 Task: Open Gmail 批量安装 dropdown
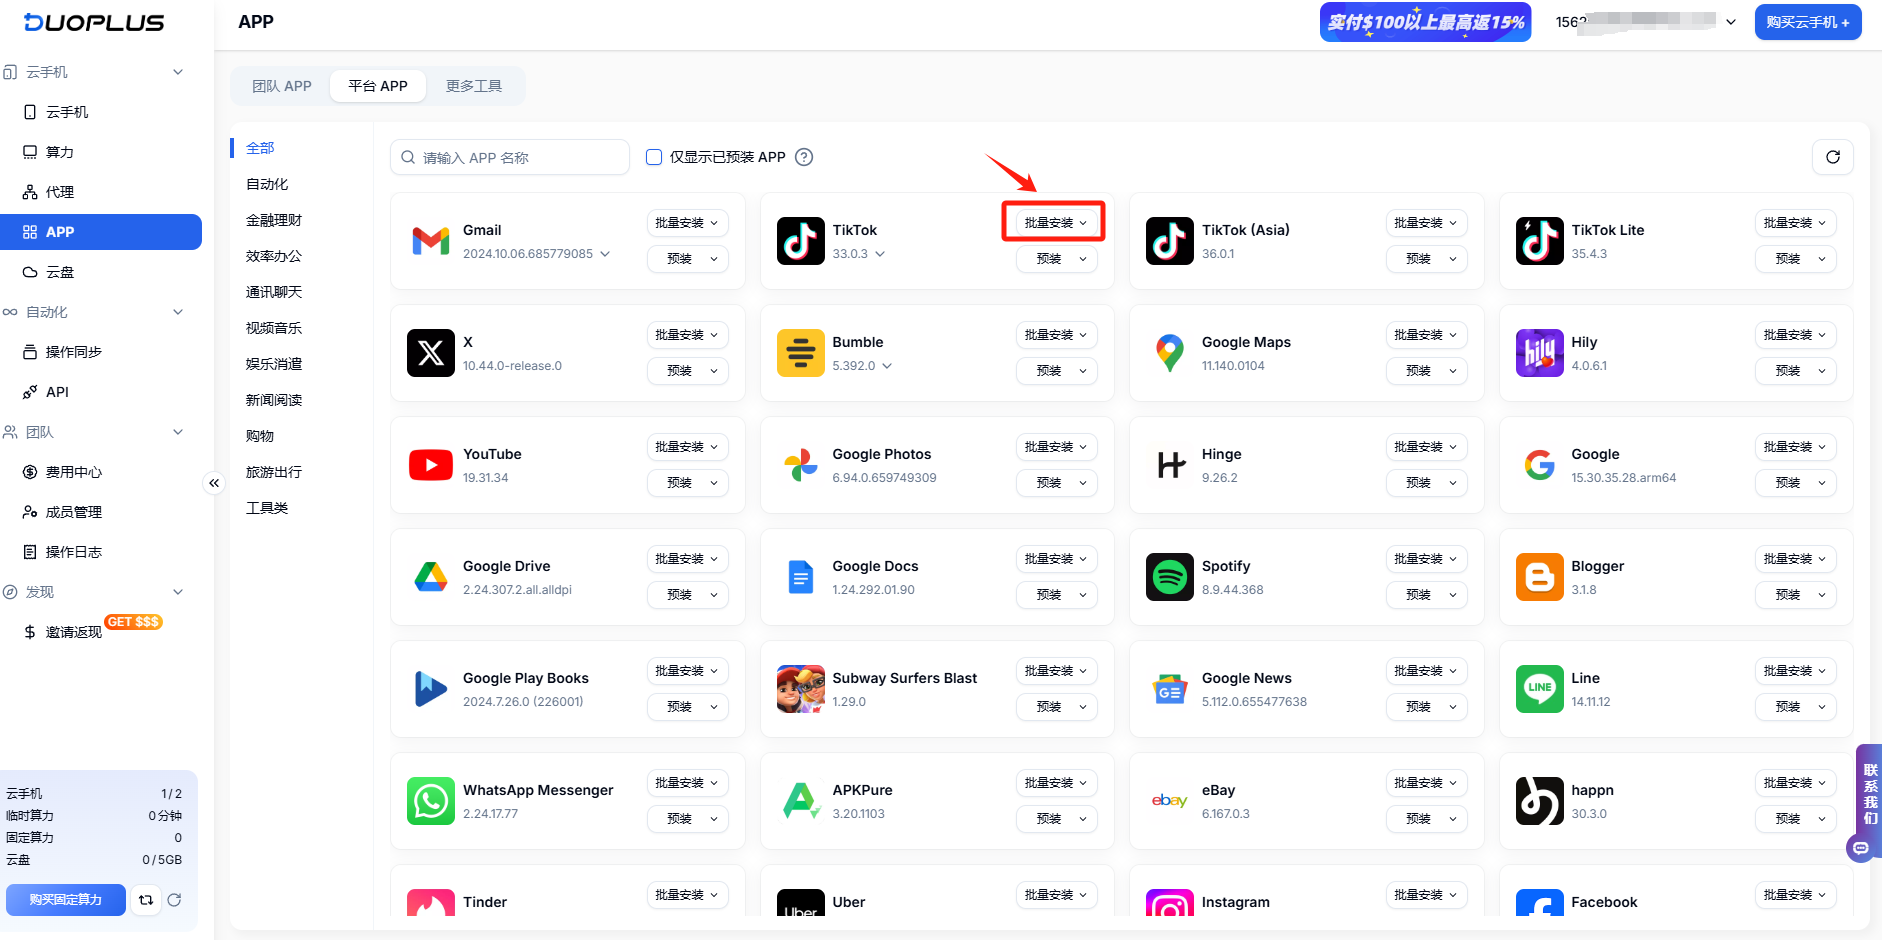(x=687, y=223)
